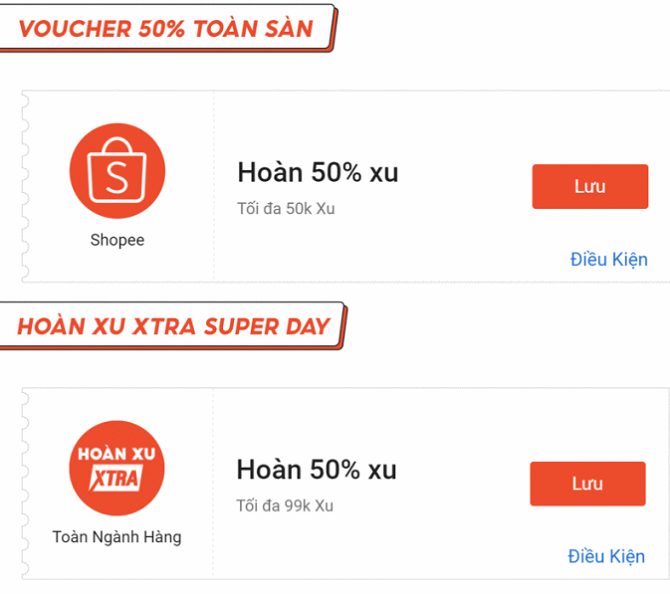
Task: Click the VOUCHER 50% TOÀN SÀN banner
Action: tap(166, 28)
